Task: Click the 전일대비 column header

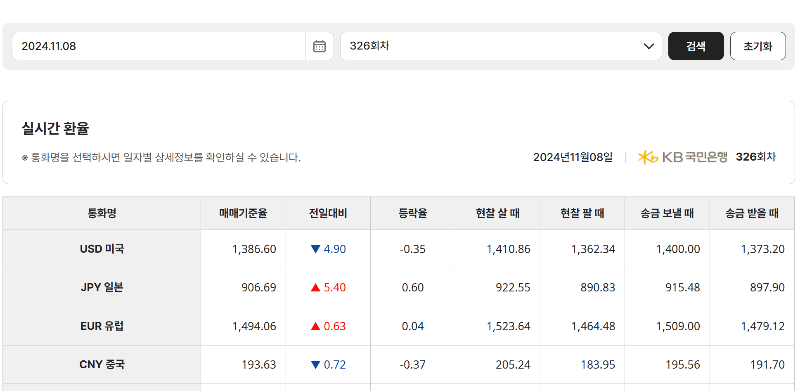Action: pyautogui.click(x=328, y=213)
